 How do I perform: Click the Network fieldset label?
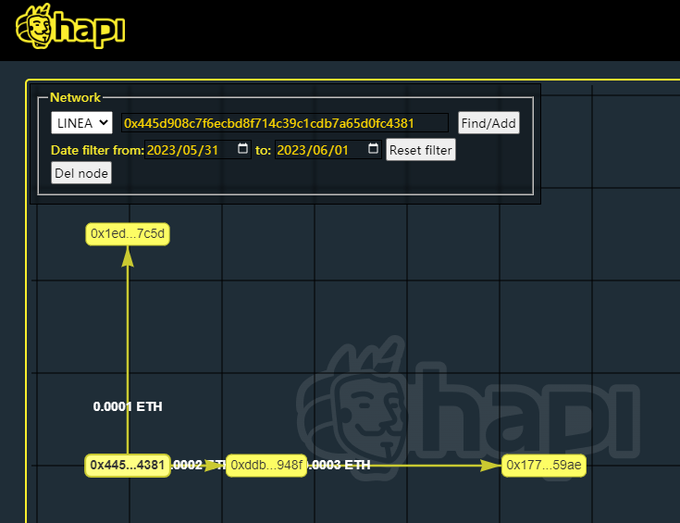click(x=75, y=97)
